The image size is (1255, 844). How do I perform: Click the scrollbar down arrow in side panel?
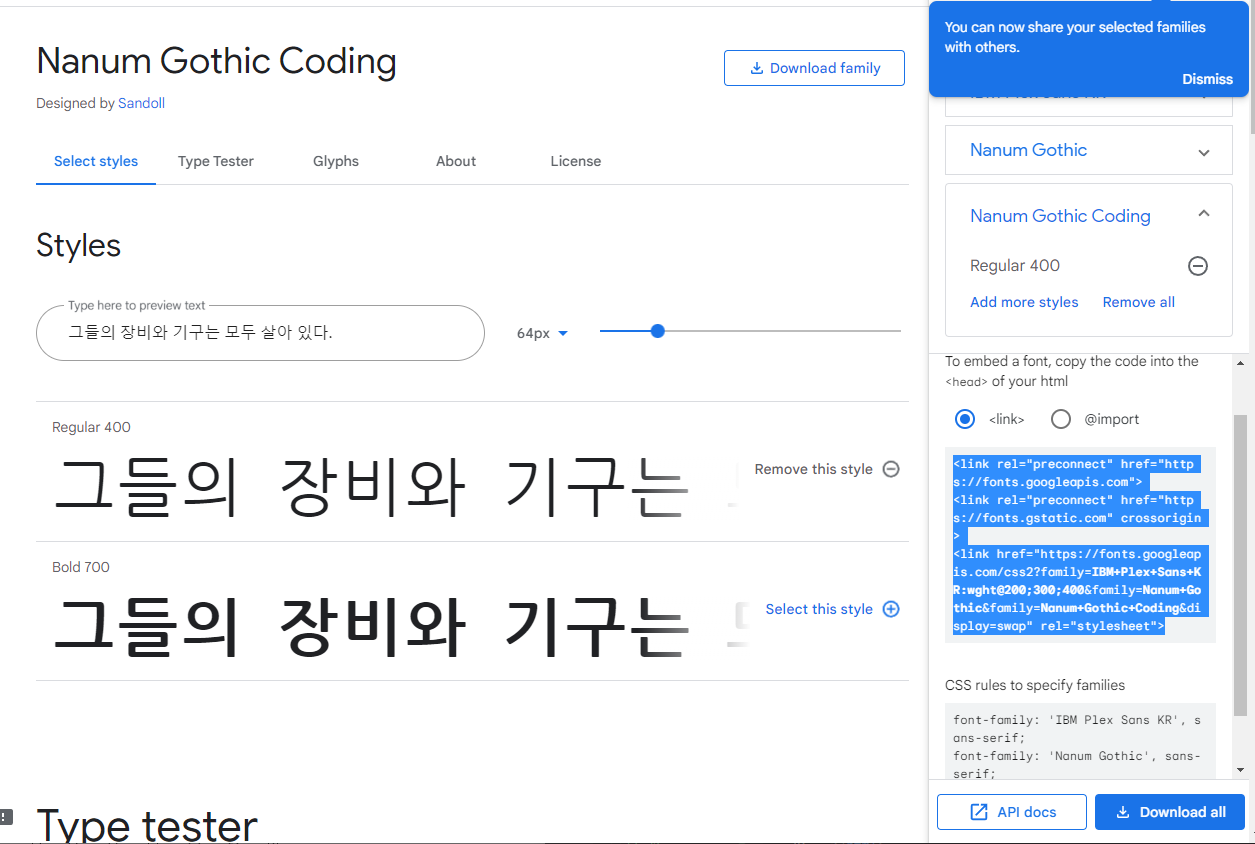[x=1240, y=770]
